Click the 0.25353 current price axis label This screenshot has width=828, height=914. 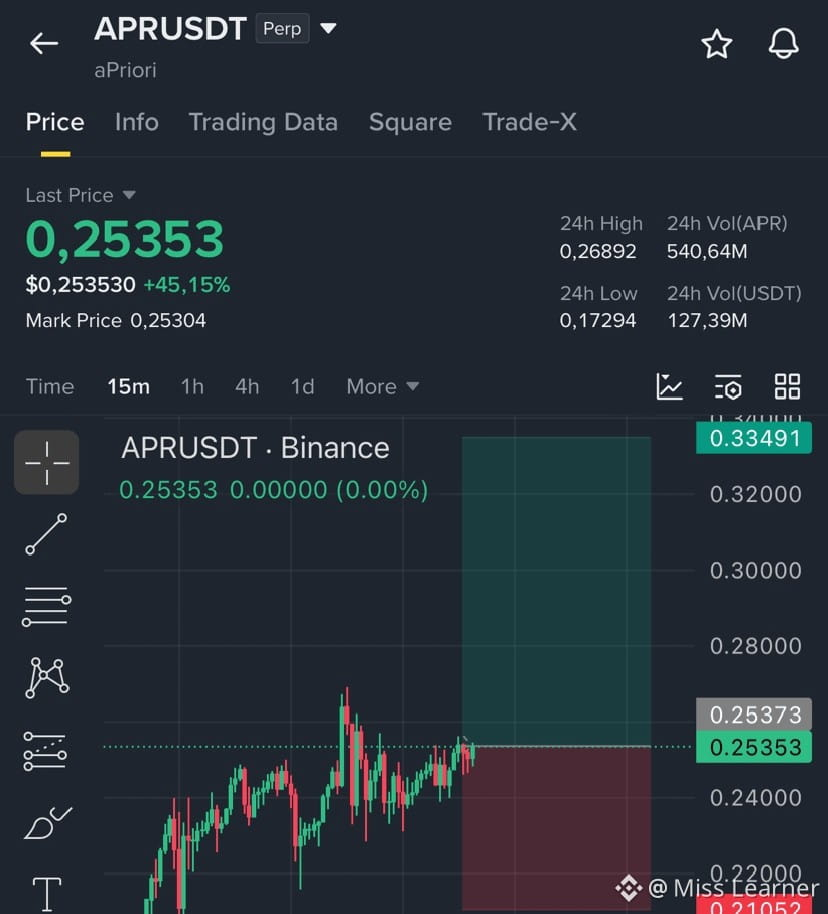point(754,748)
